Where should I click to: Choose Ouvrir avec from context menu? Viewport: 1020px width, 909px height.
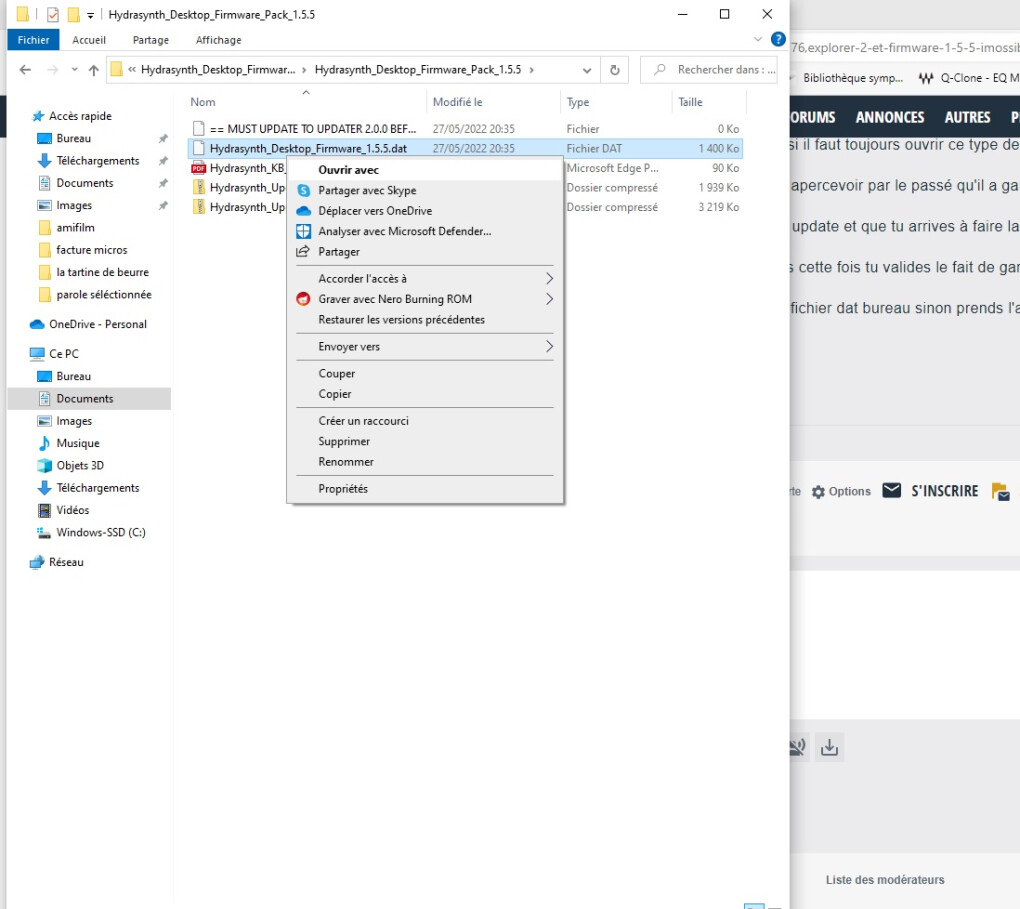tap(425, 170)
